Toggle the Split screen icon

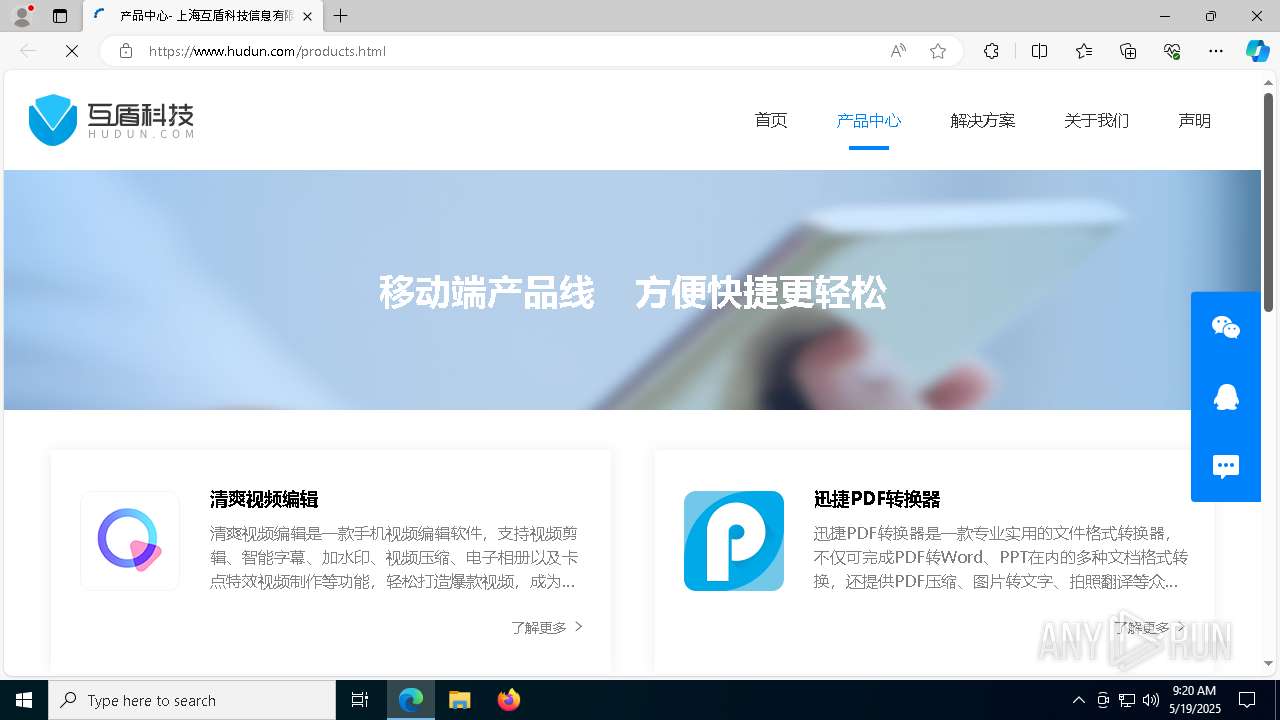coord(1039,51)
